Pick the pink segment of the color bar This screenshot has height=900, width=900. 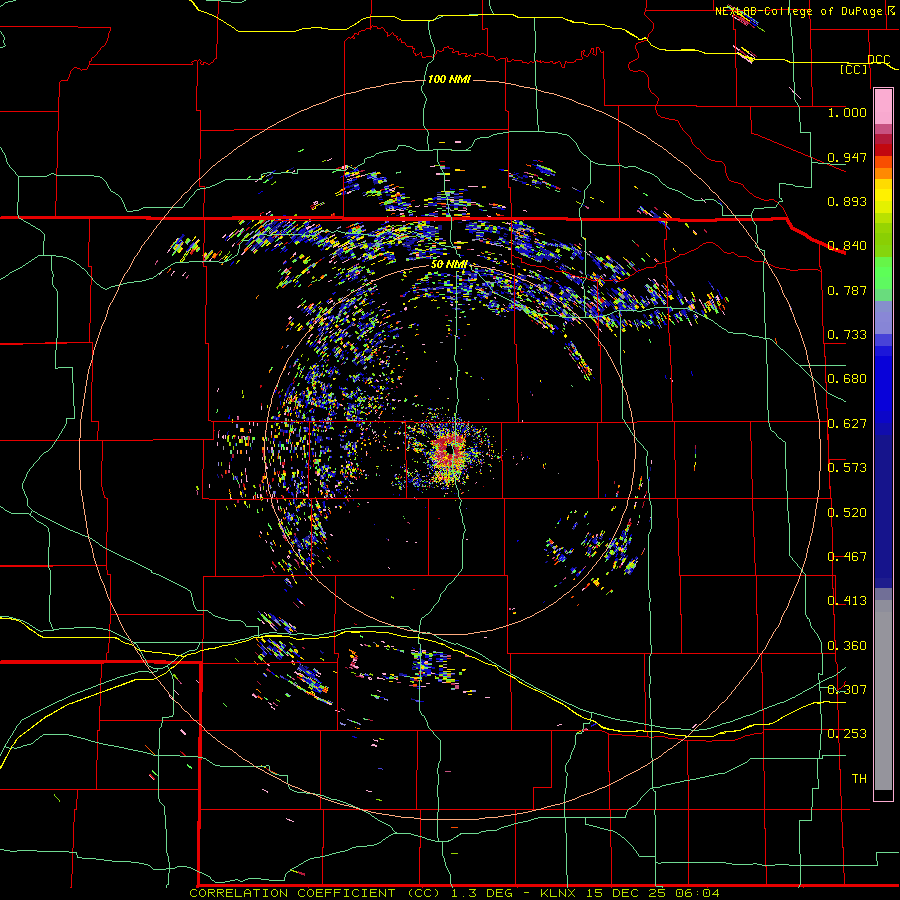click(x=883, y=107)
